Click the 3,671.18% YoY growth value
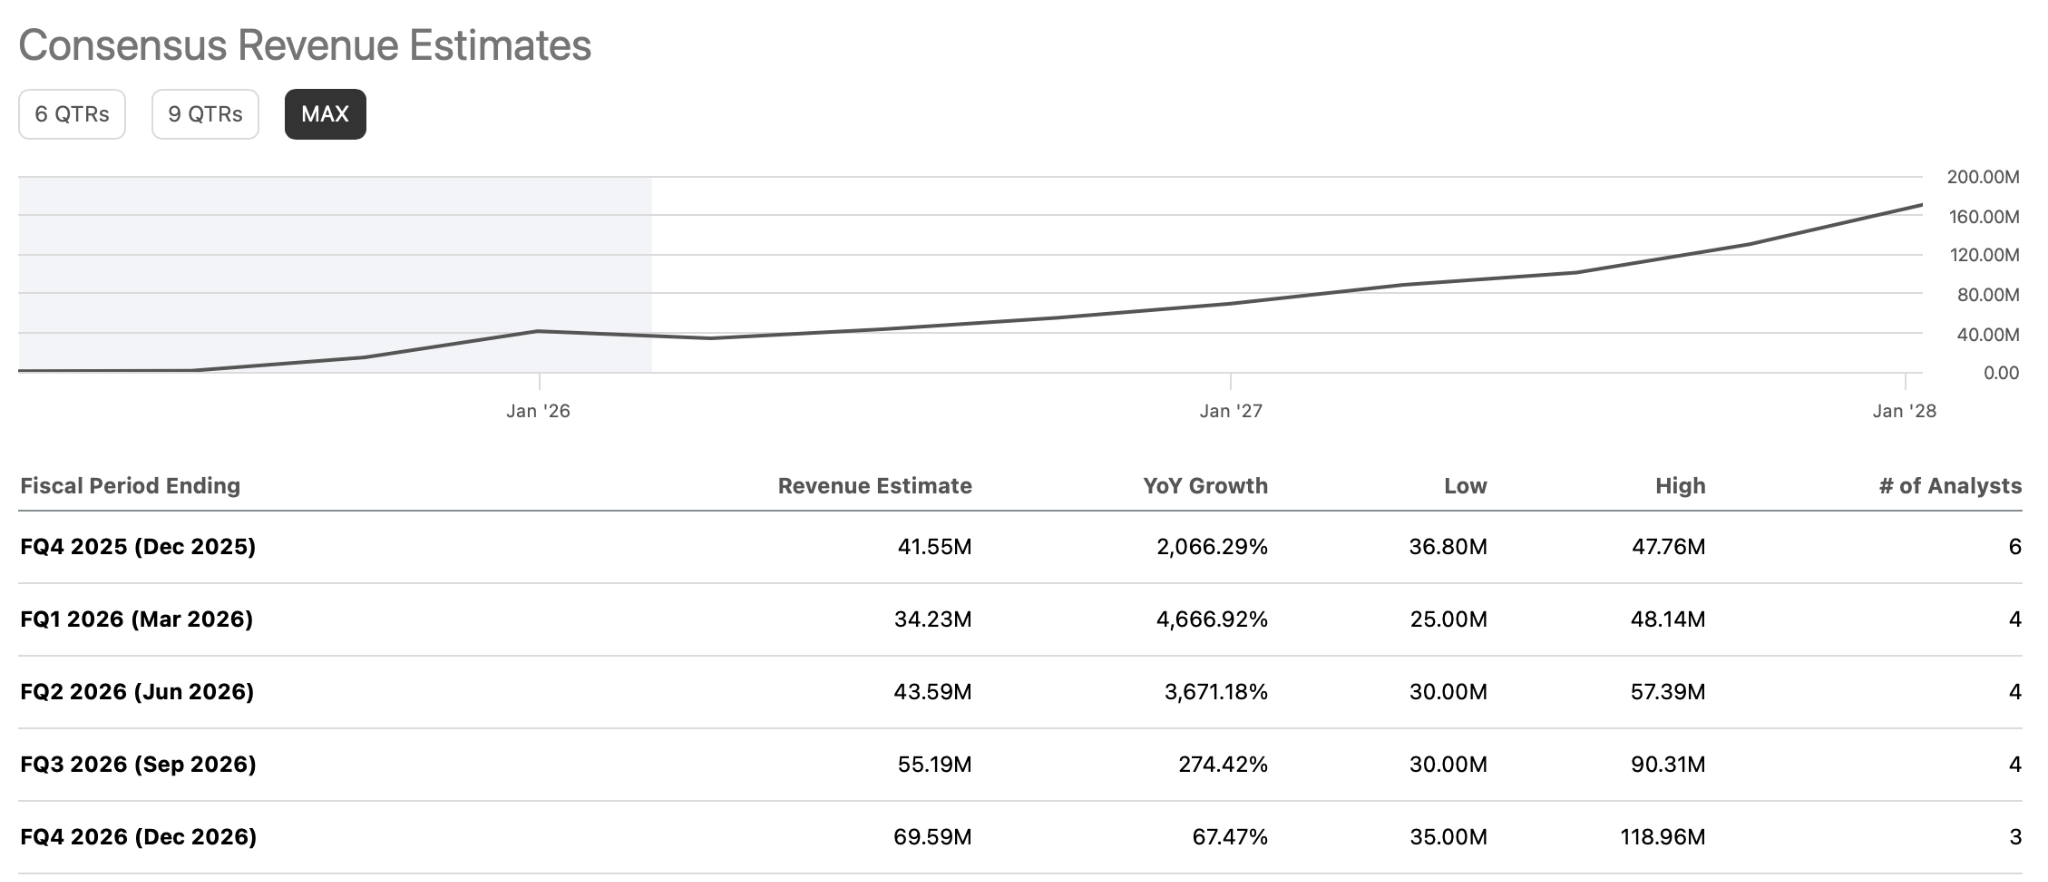 [x=1216, y=692]
